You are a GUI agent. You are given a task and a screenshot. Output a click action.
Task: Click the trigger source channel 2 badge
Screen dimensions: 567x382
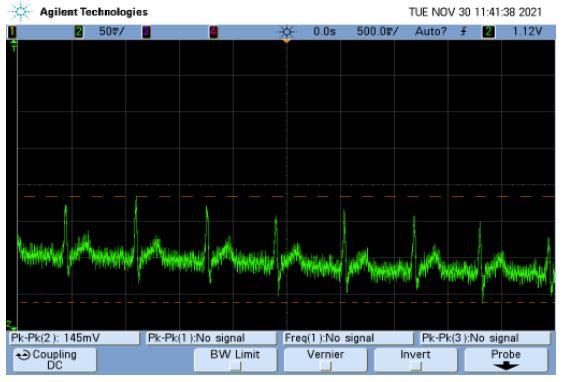click(x=488, y=32)
